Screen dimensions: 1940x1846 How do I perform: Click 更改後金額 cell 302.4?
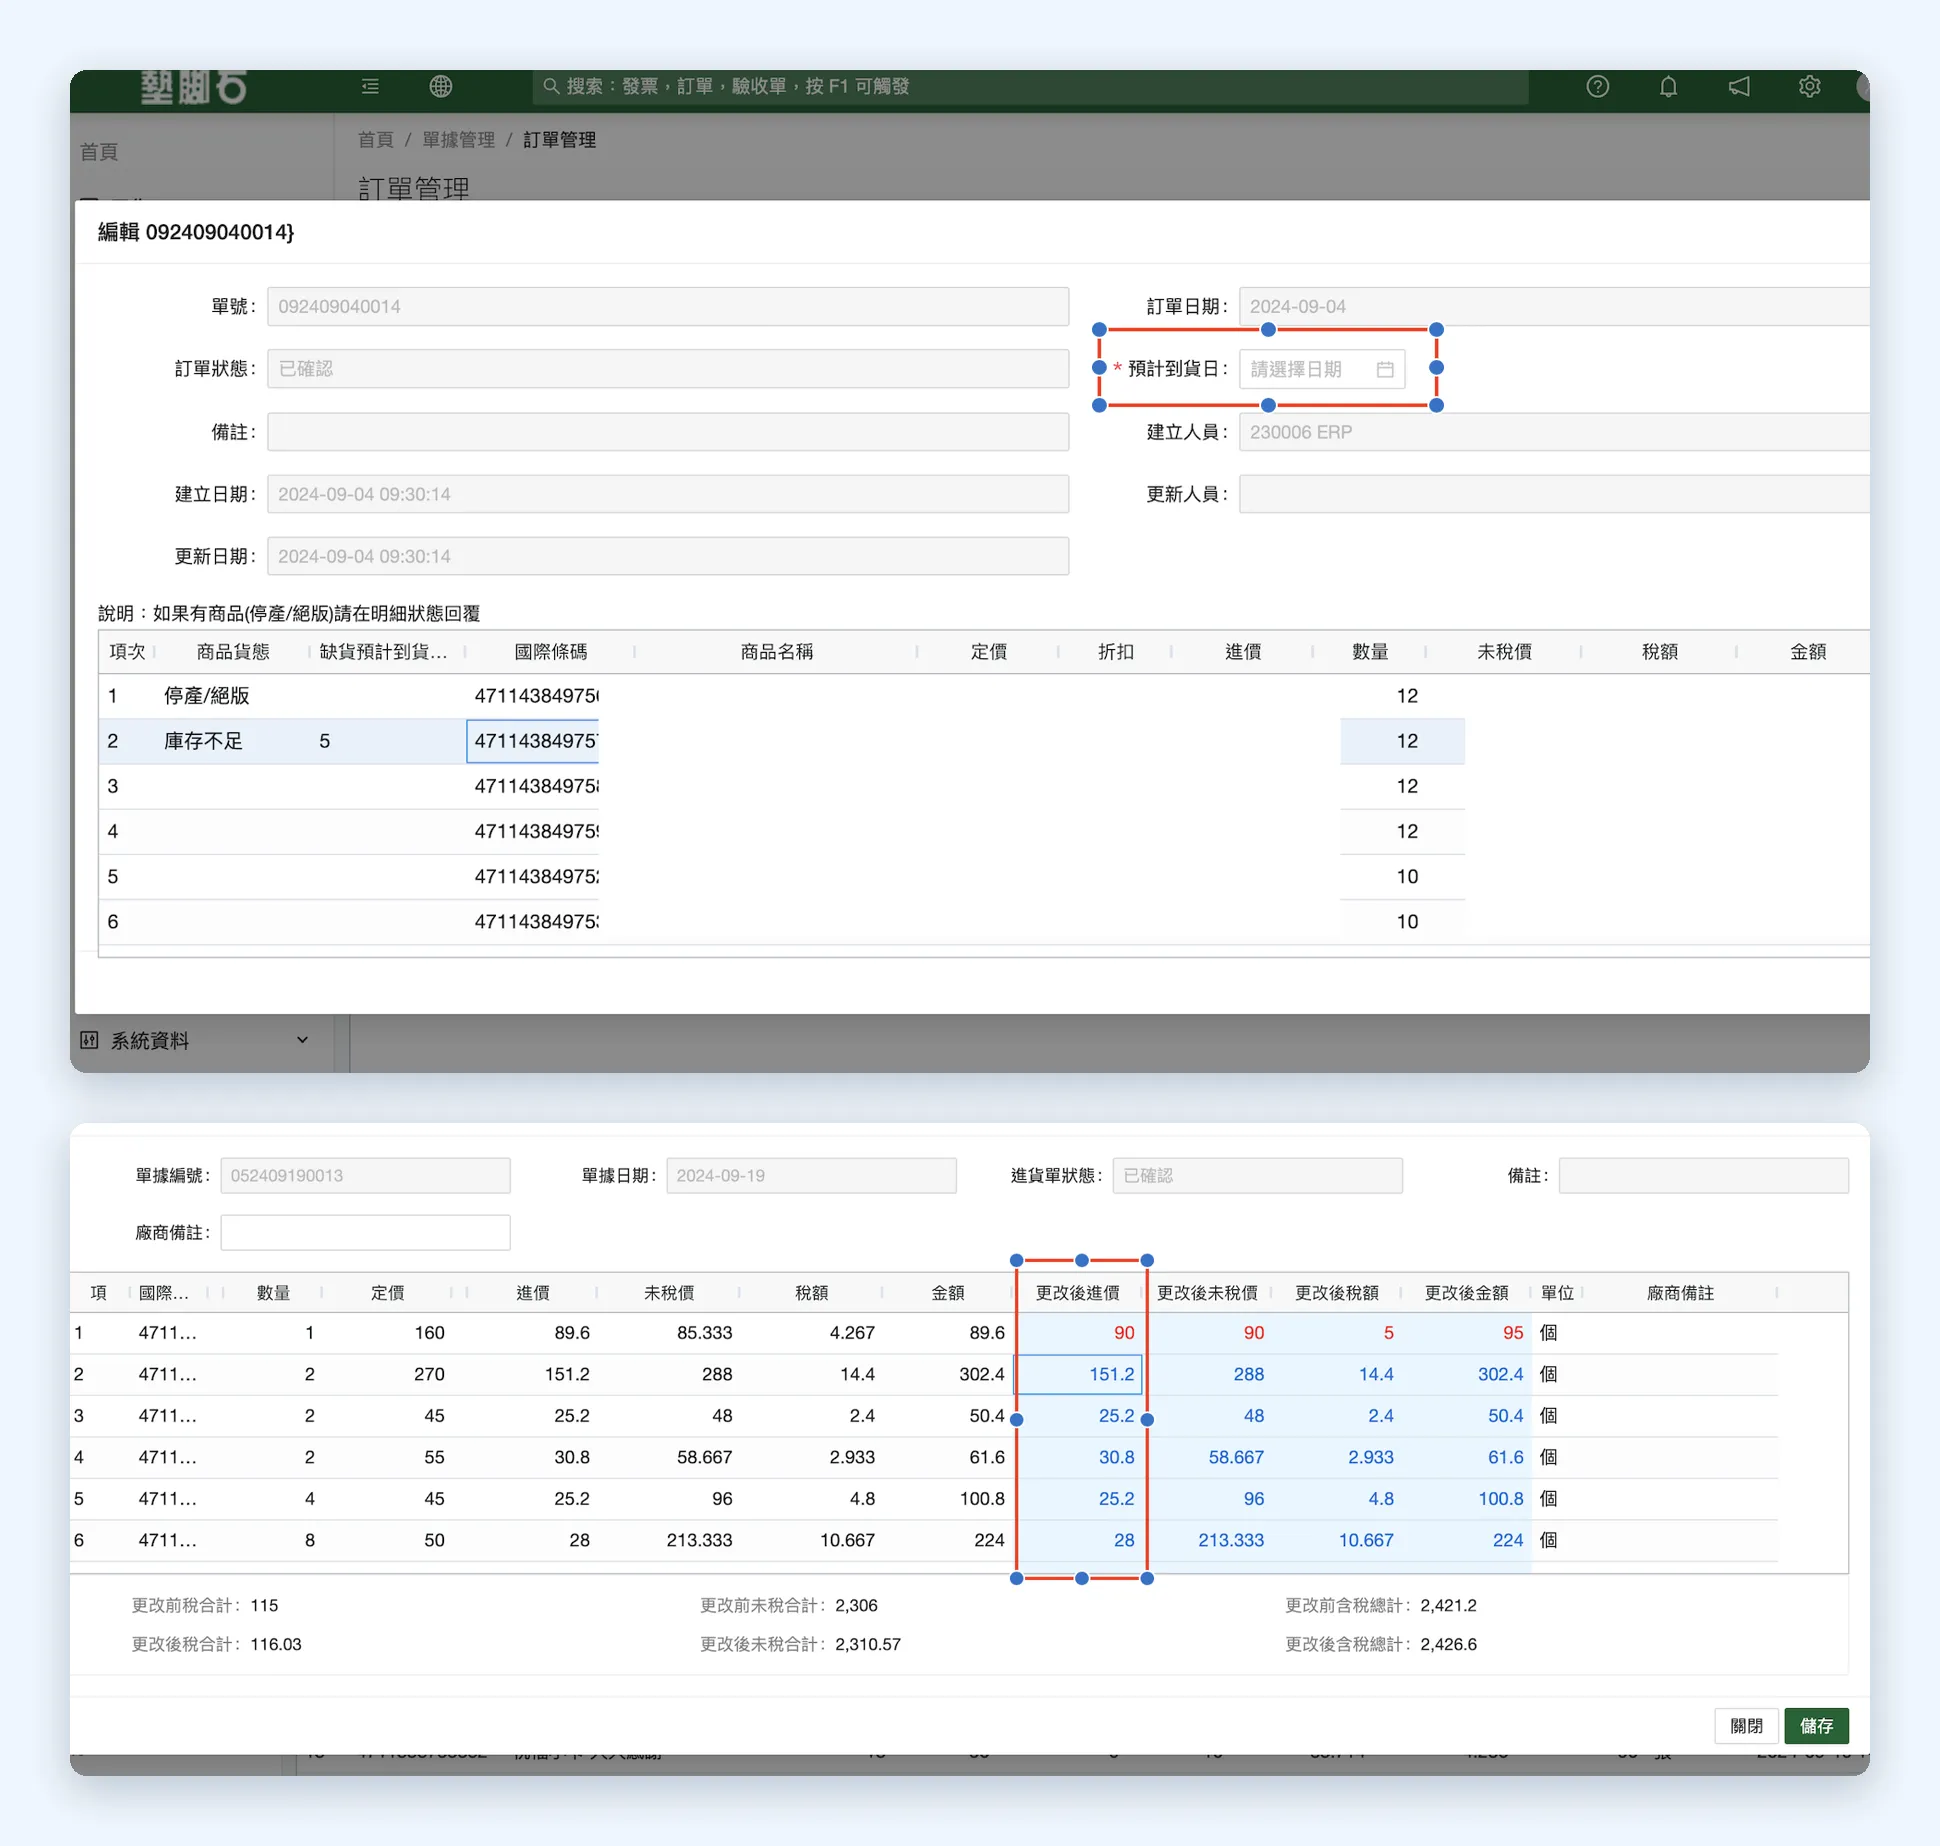click(x=1467, y=1374)
